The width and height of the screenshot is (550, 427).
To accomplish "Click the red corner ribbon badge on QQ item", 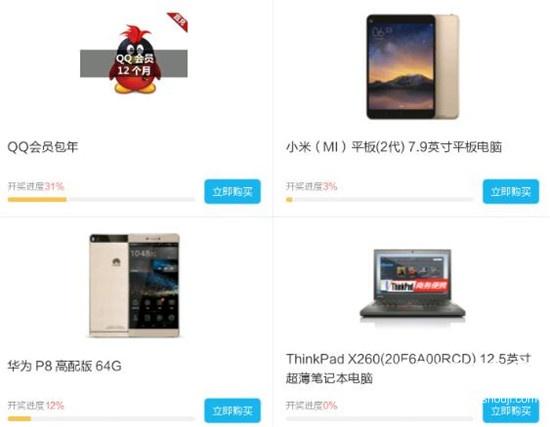I will 178,22.
